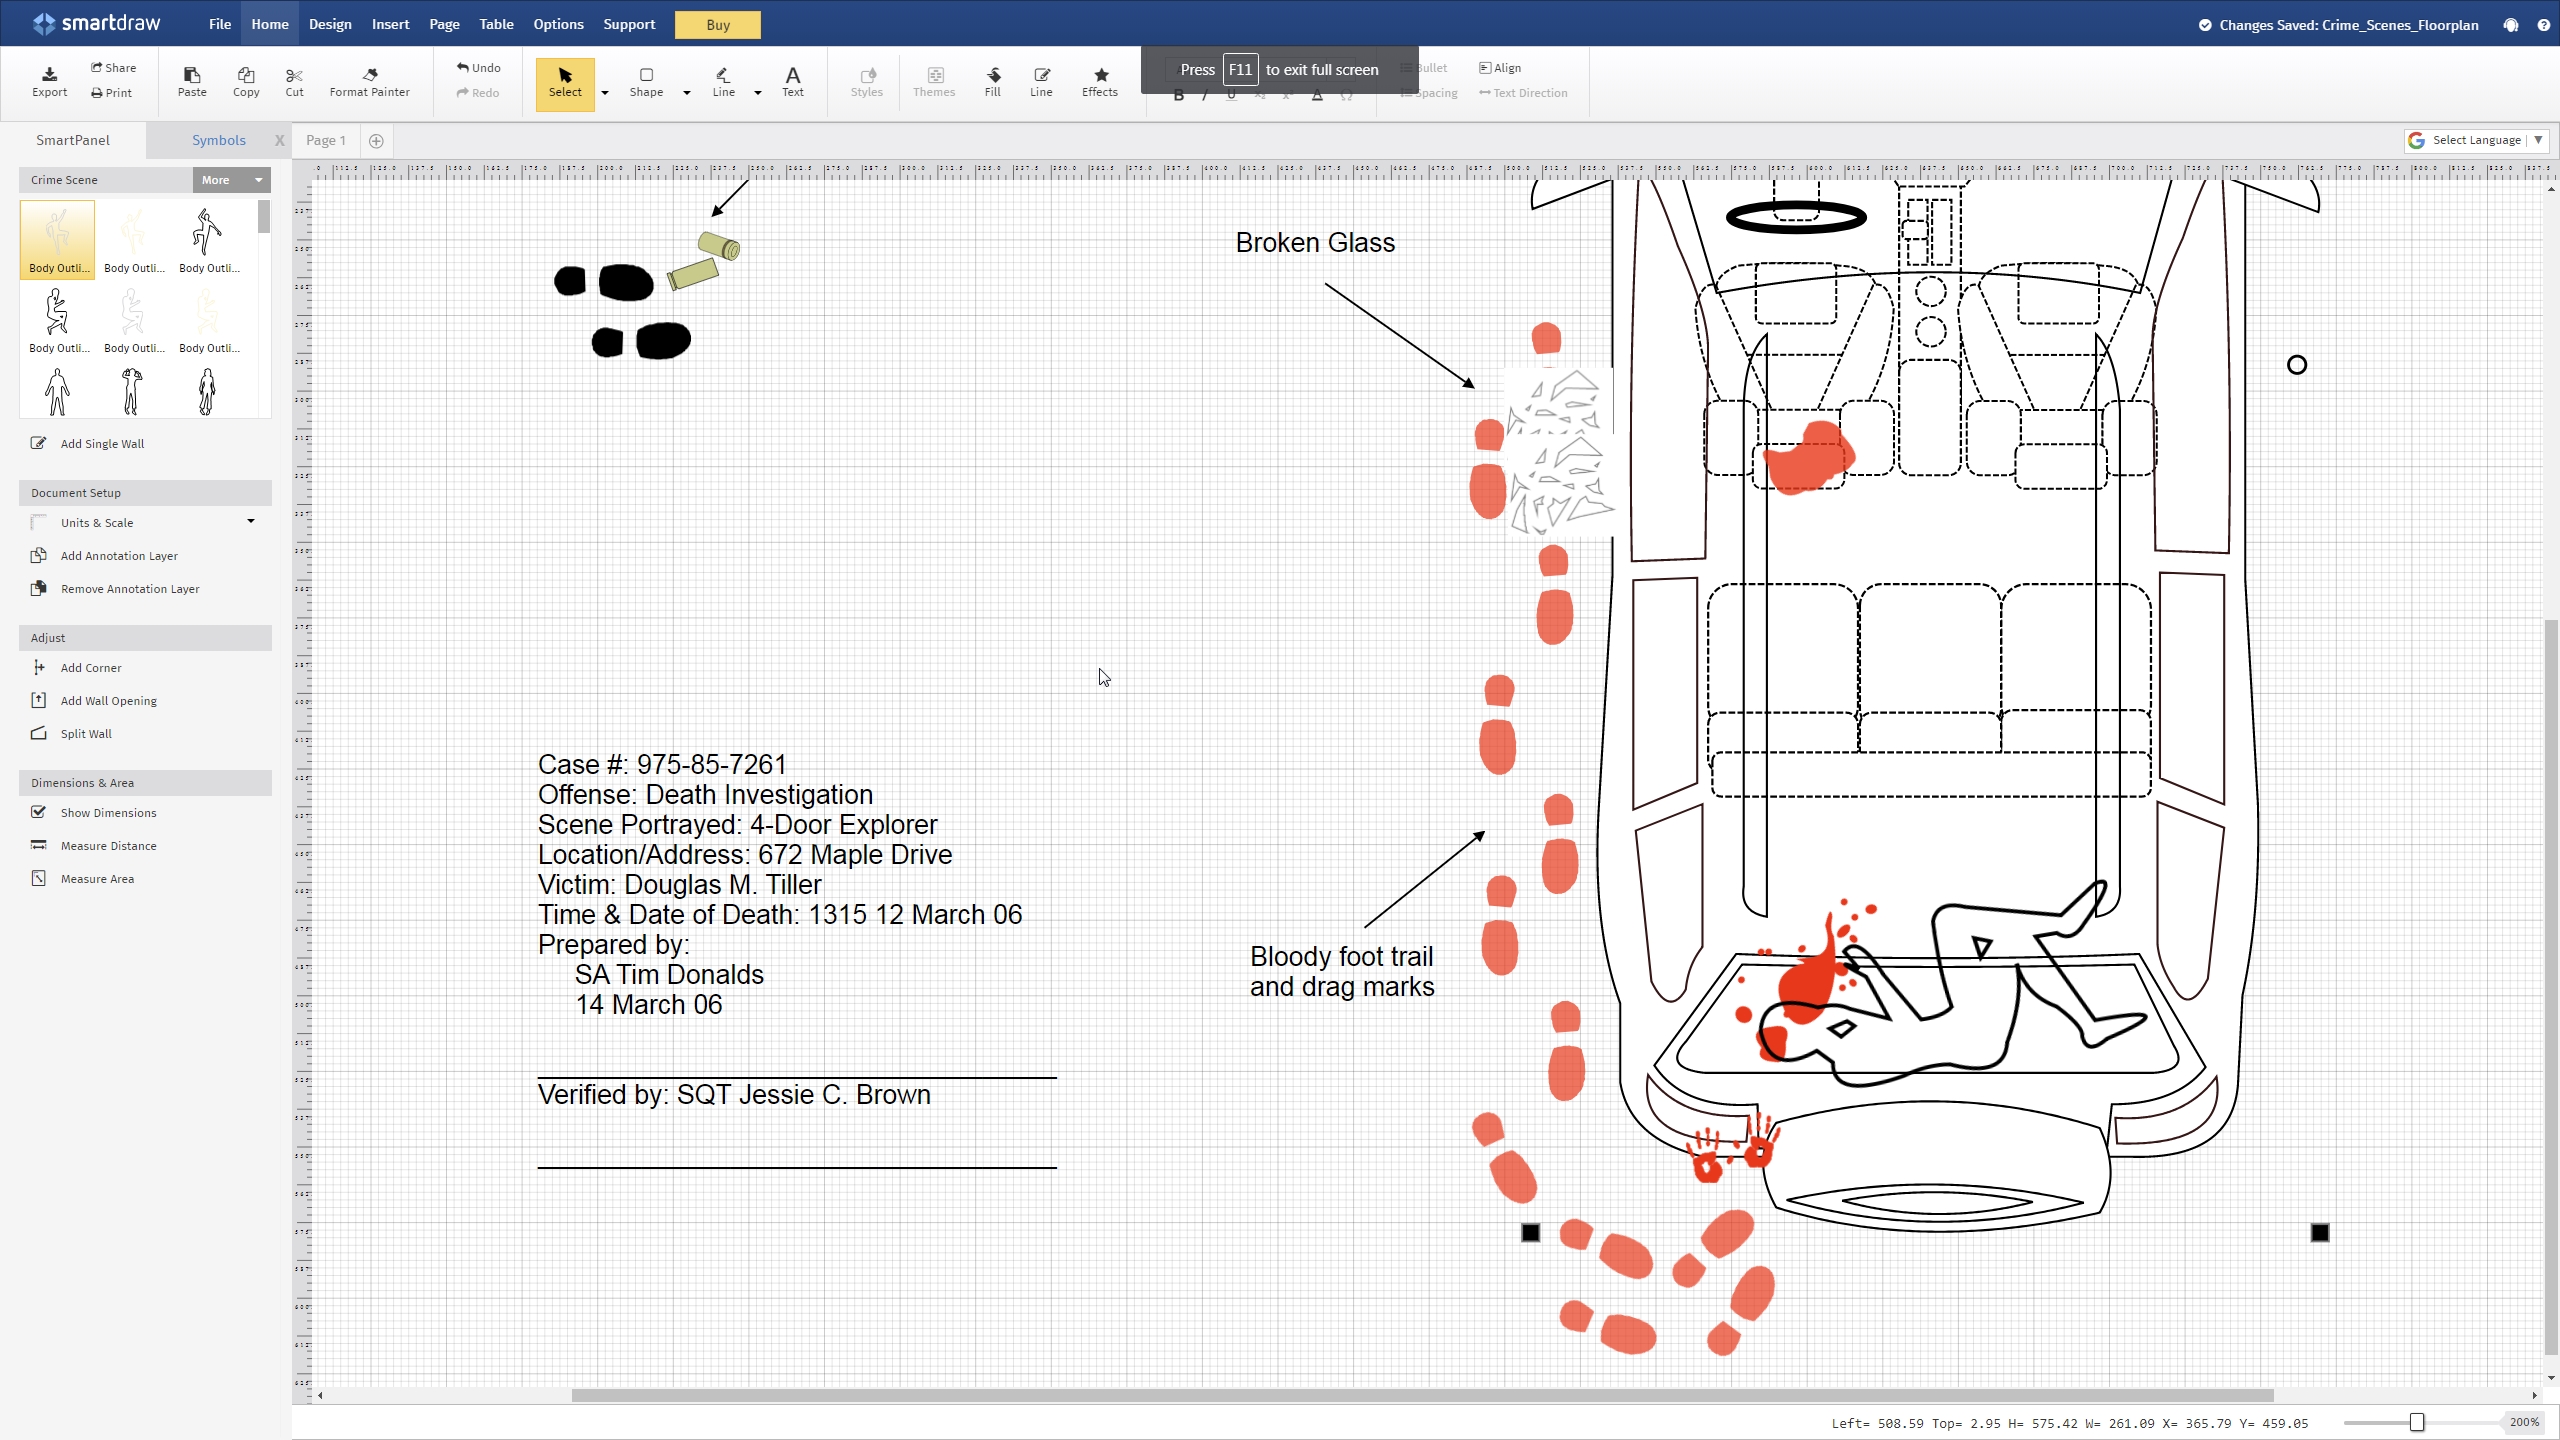Expand the Crime Scene symbols panel
The height and width of the screenshot is (1440, 2560).
pos(230,179)
